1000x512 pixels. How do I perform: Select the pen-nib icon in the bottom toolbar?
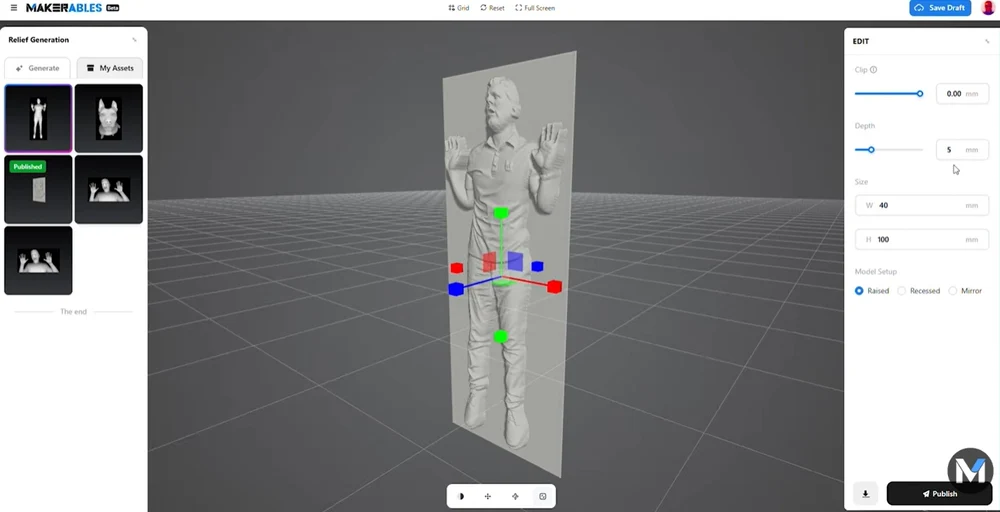515,496
